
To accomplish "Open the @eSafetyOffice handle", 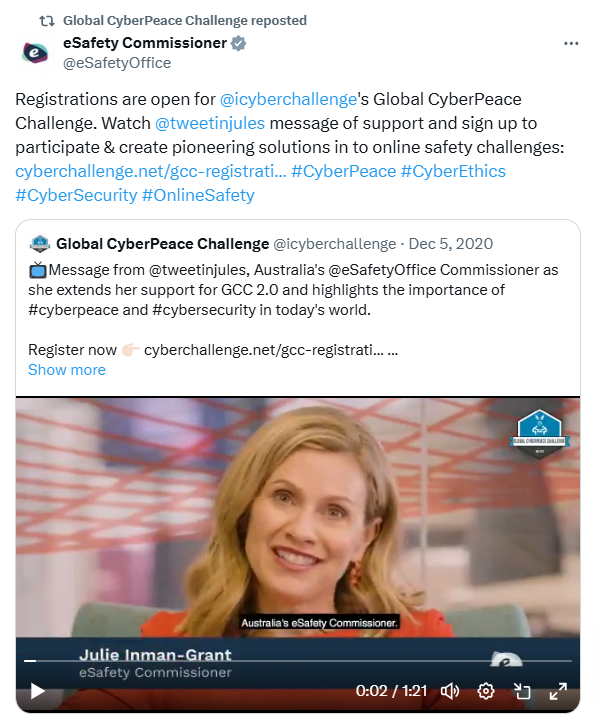I will 117,63.
